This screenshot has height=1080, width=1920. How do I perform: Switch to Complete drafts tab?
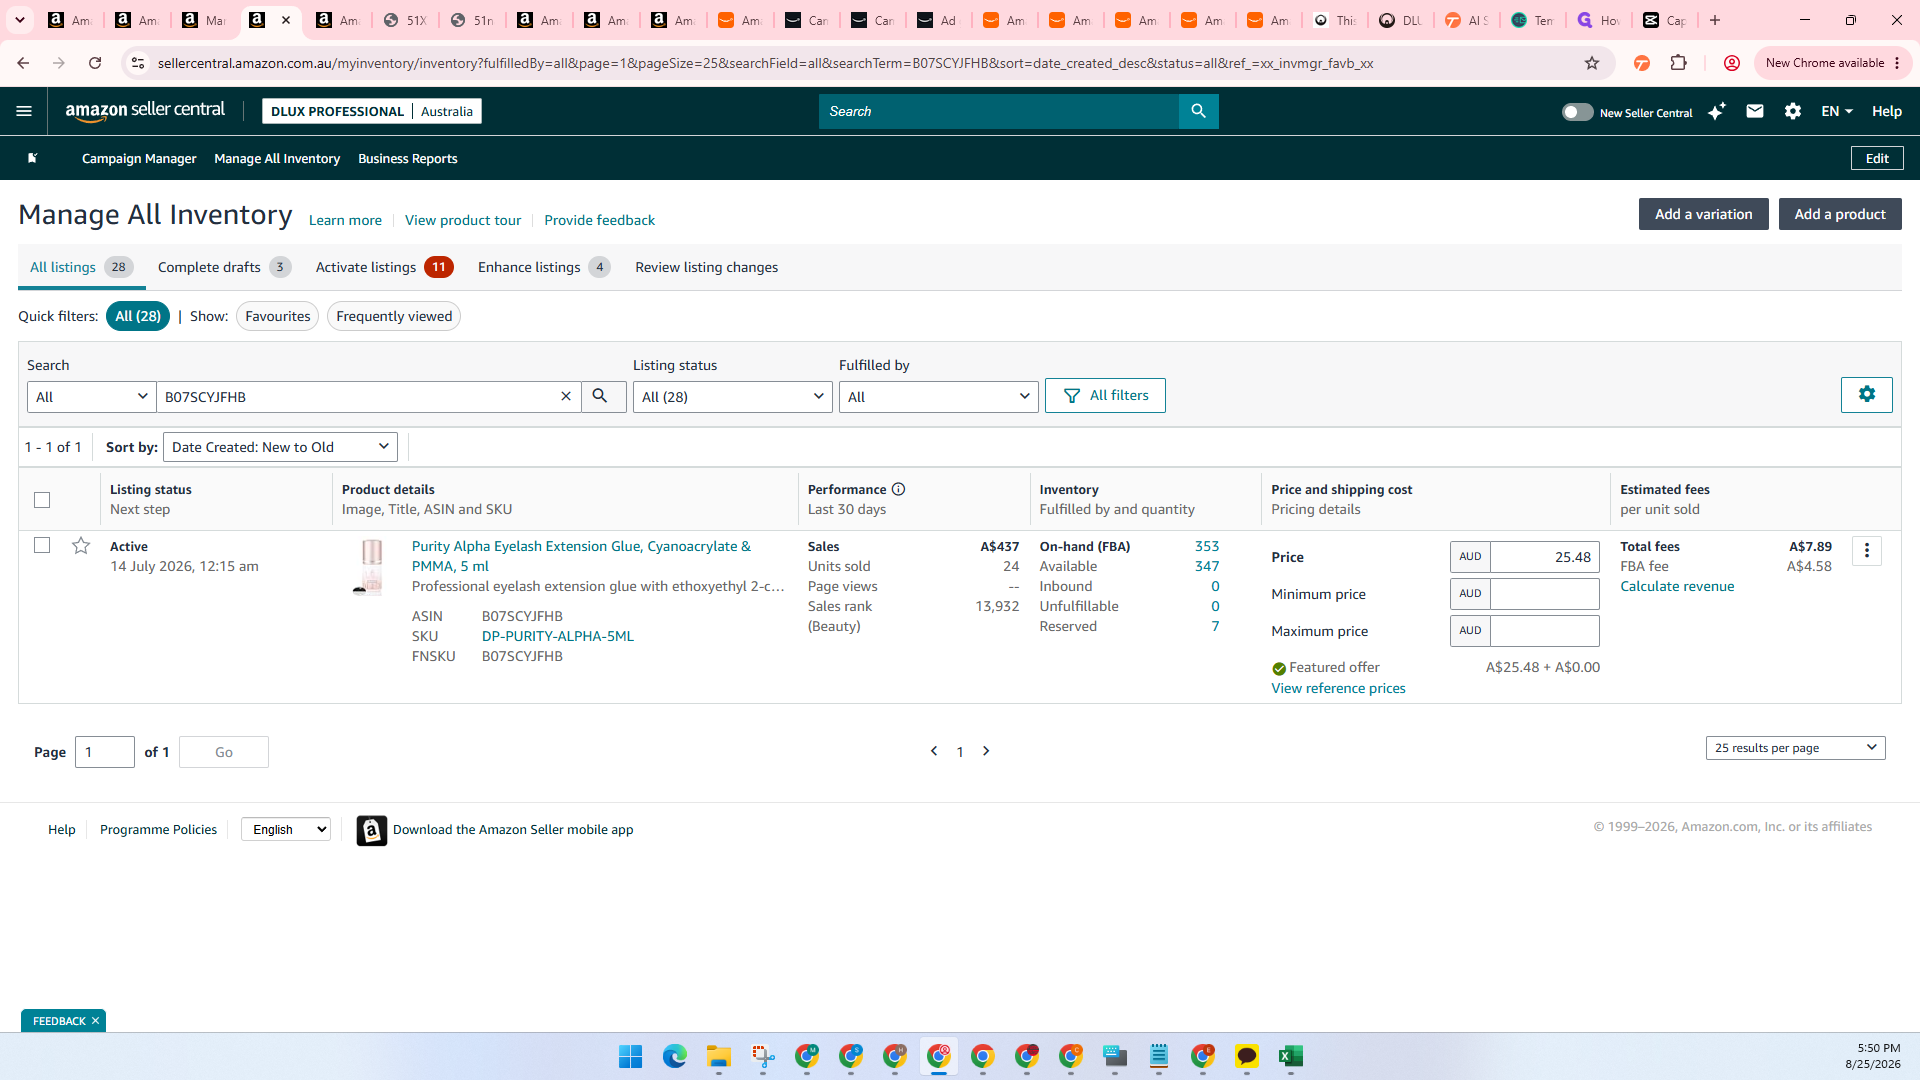point(224,267)
